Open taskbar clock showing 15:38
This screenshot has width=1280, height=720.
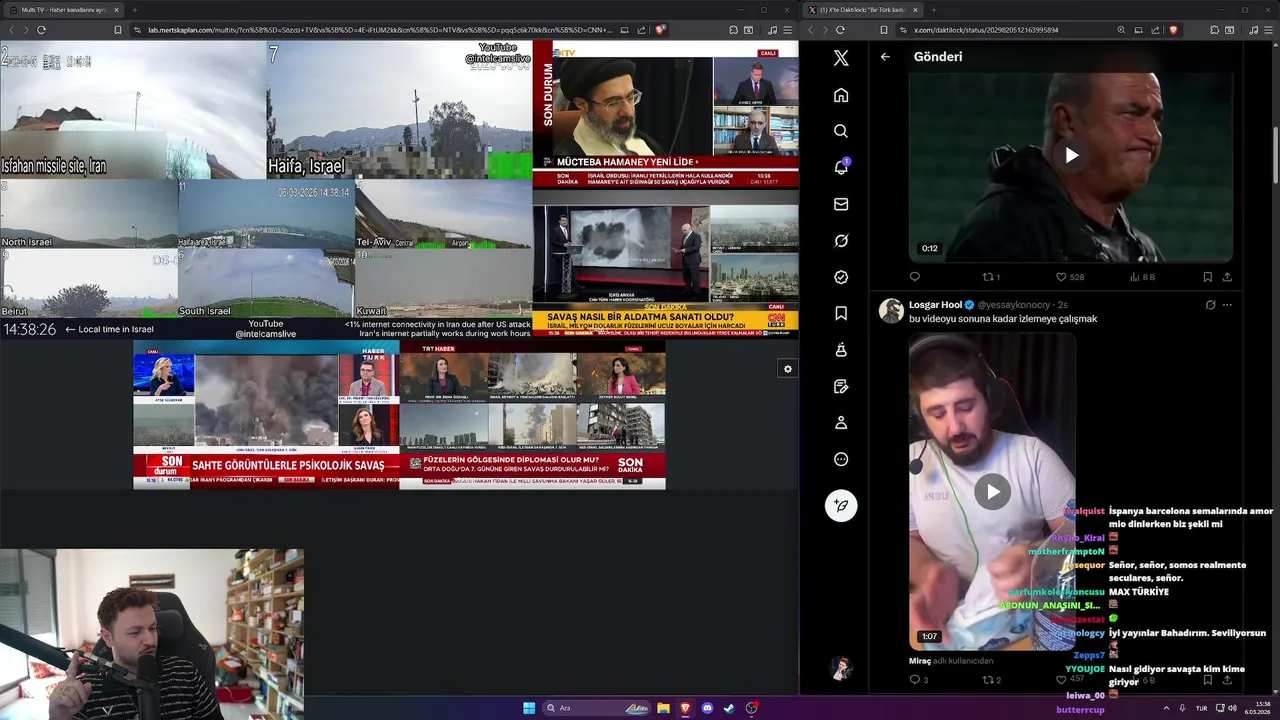[x=1257, y=708]
